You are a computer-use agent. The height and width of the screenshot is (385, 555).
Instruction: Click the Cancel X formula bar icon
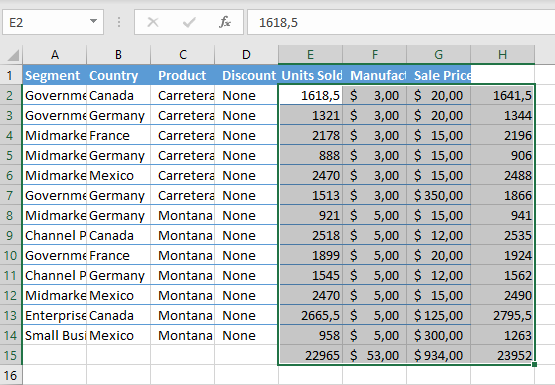coord(153,22)
